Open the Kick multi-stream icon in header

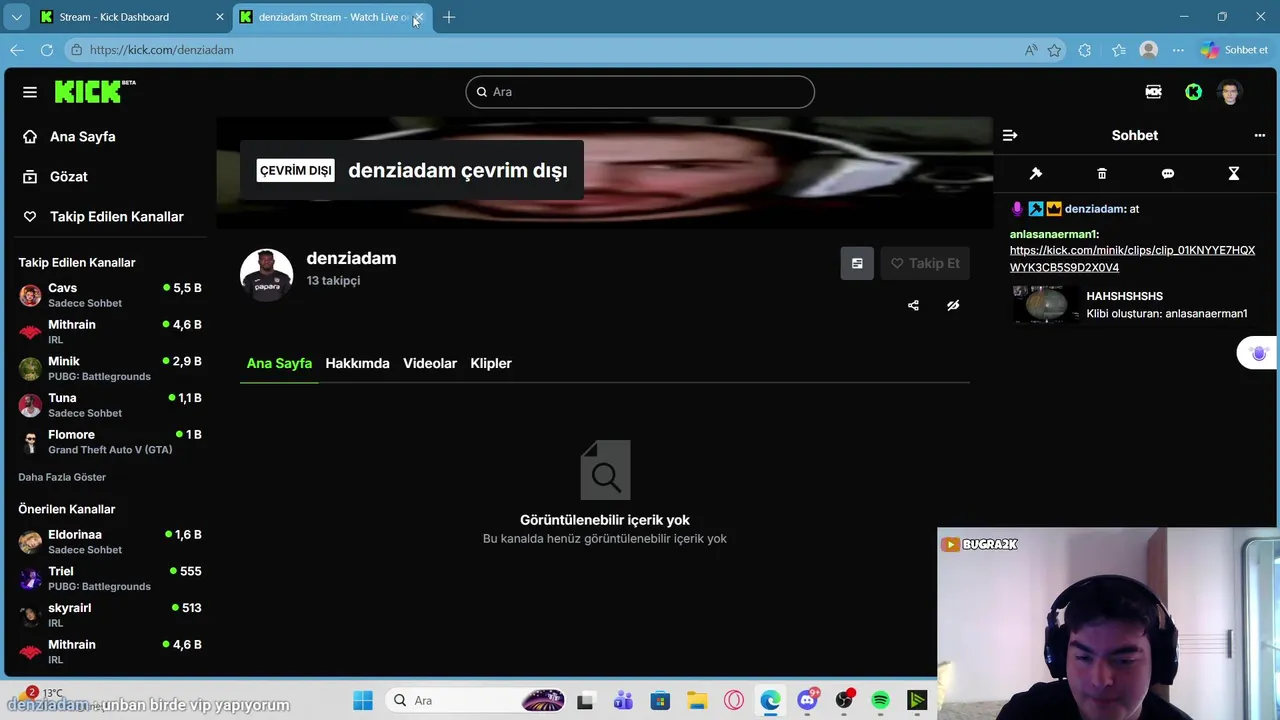[x=1153, y=92]
